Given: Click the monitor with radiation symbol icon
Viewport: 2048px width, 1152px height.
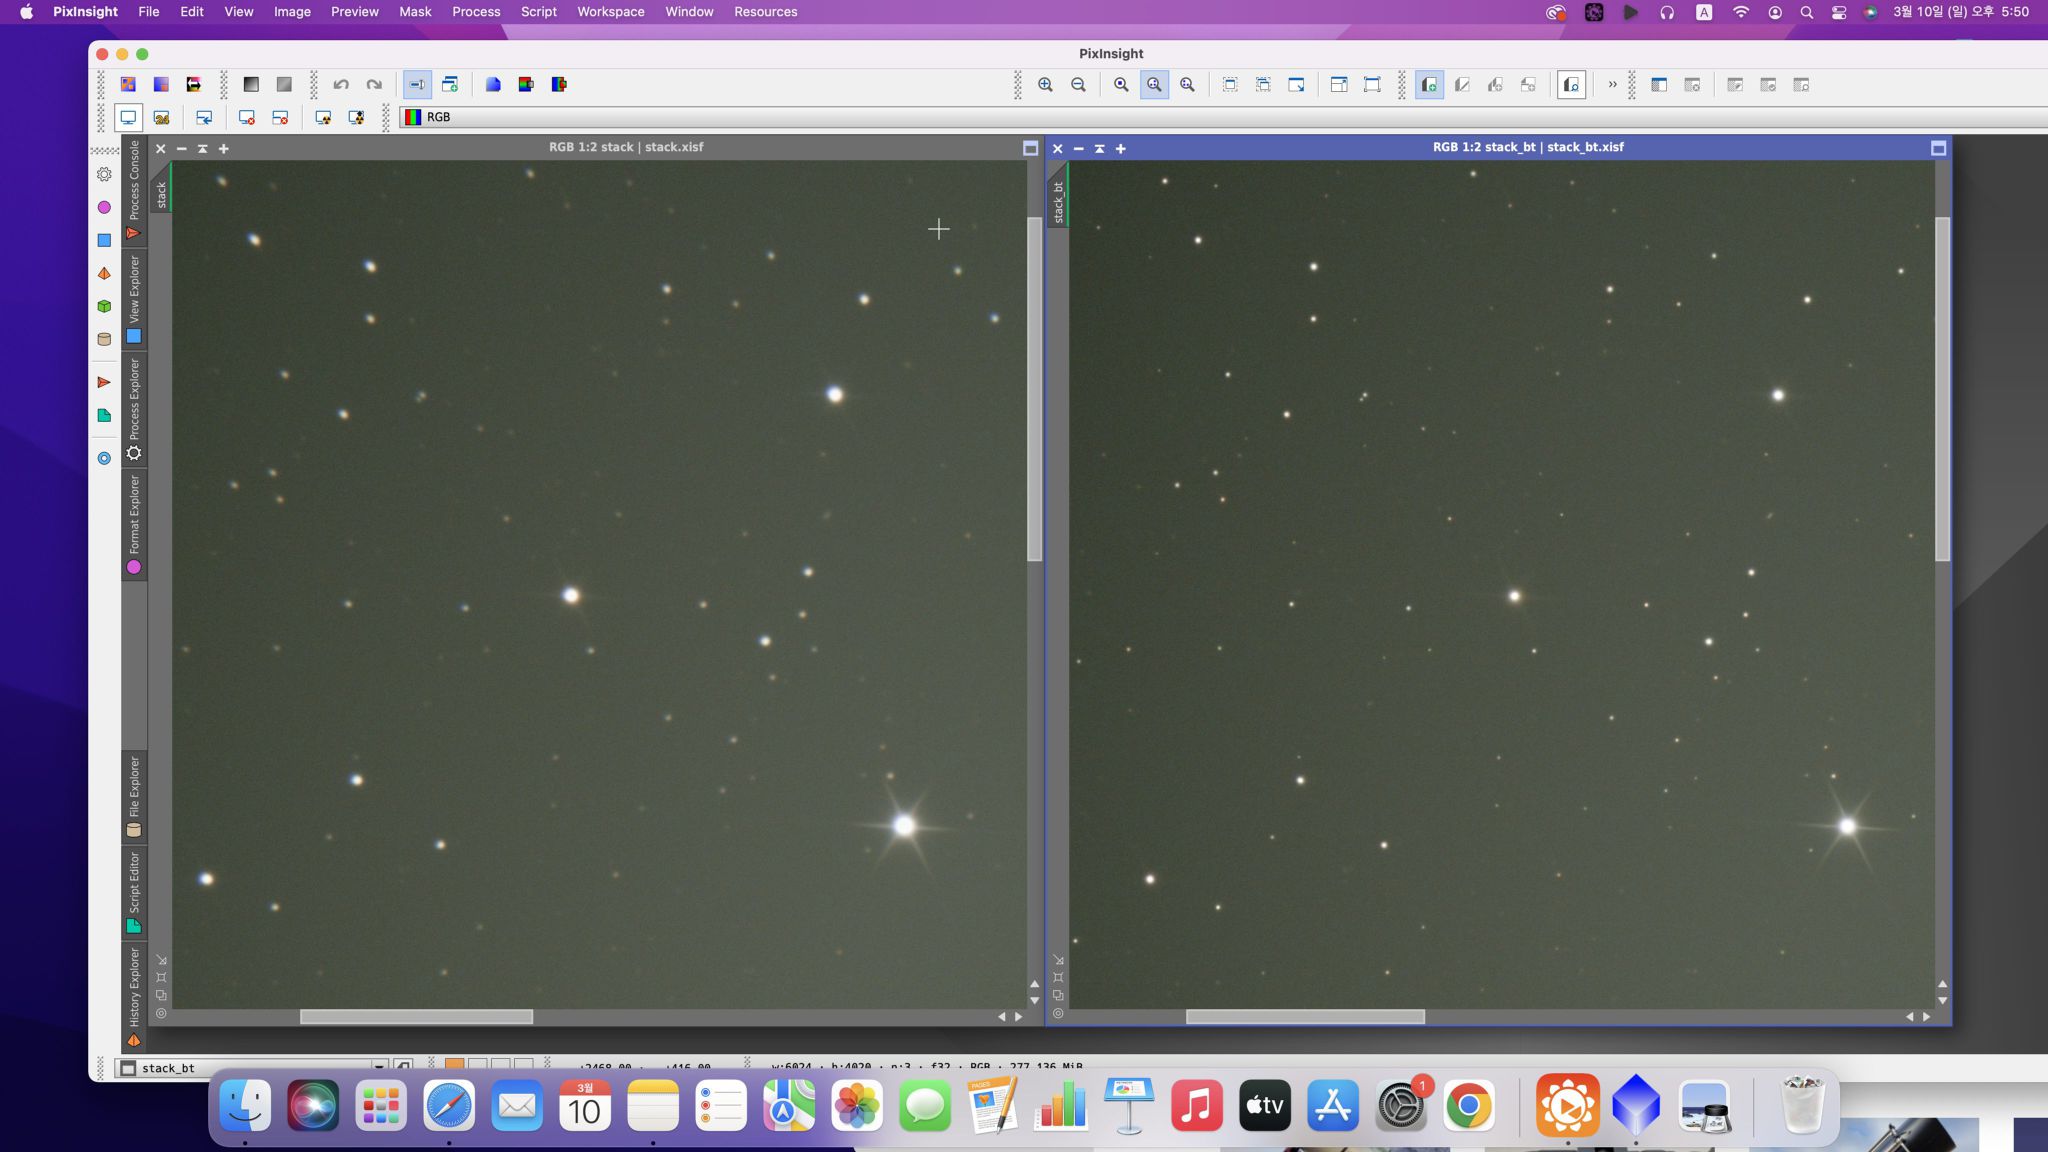Looking at the screenshot, I should coord(323,118).
